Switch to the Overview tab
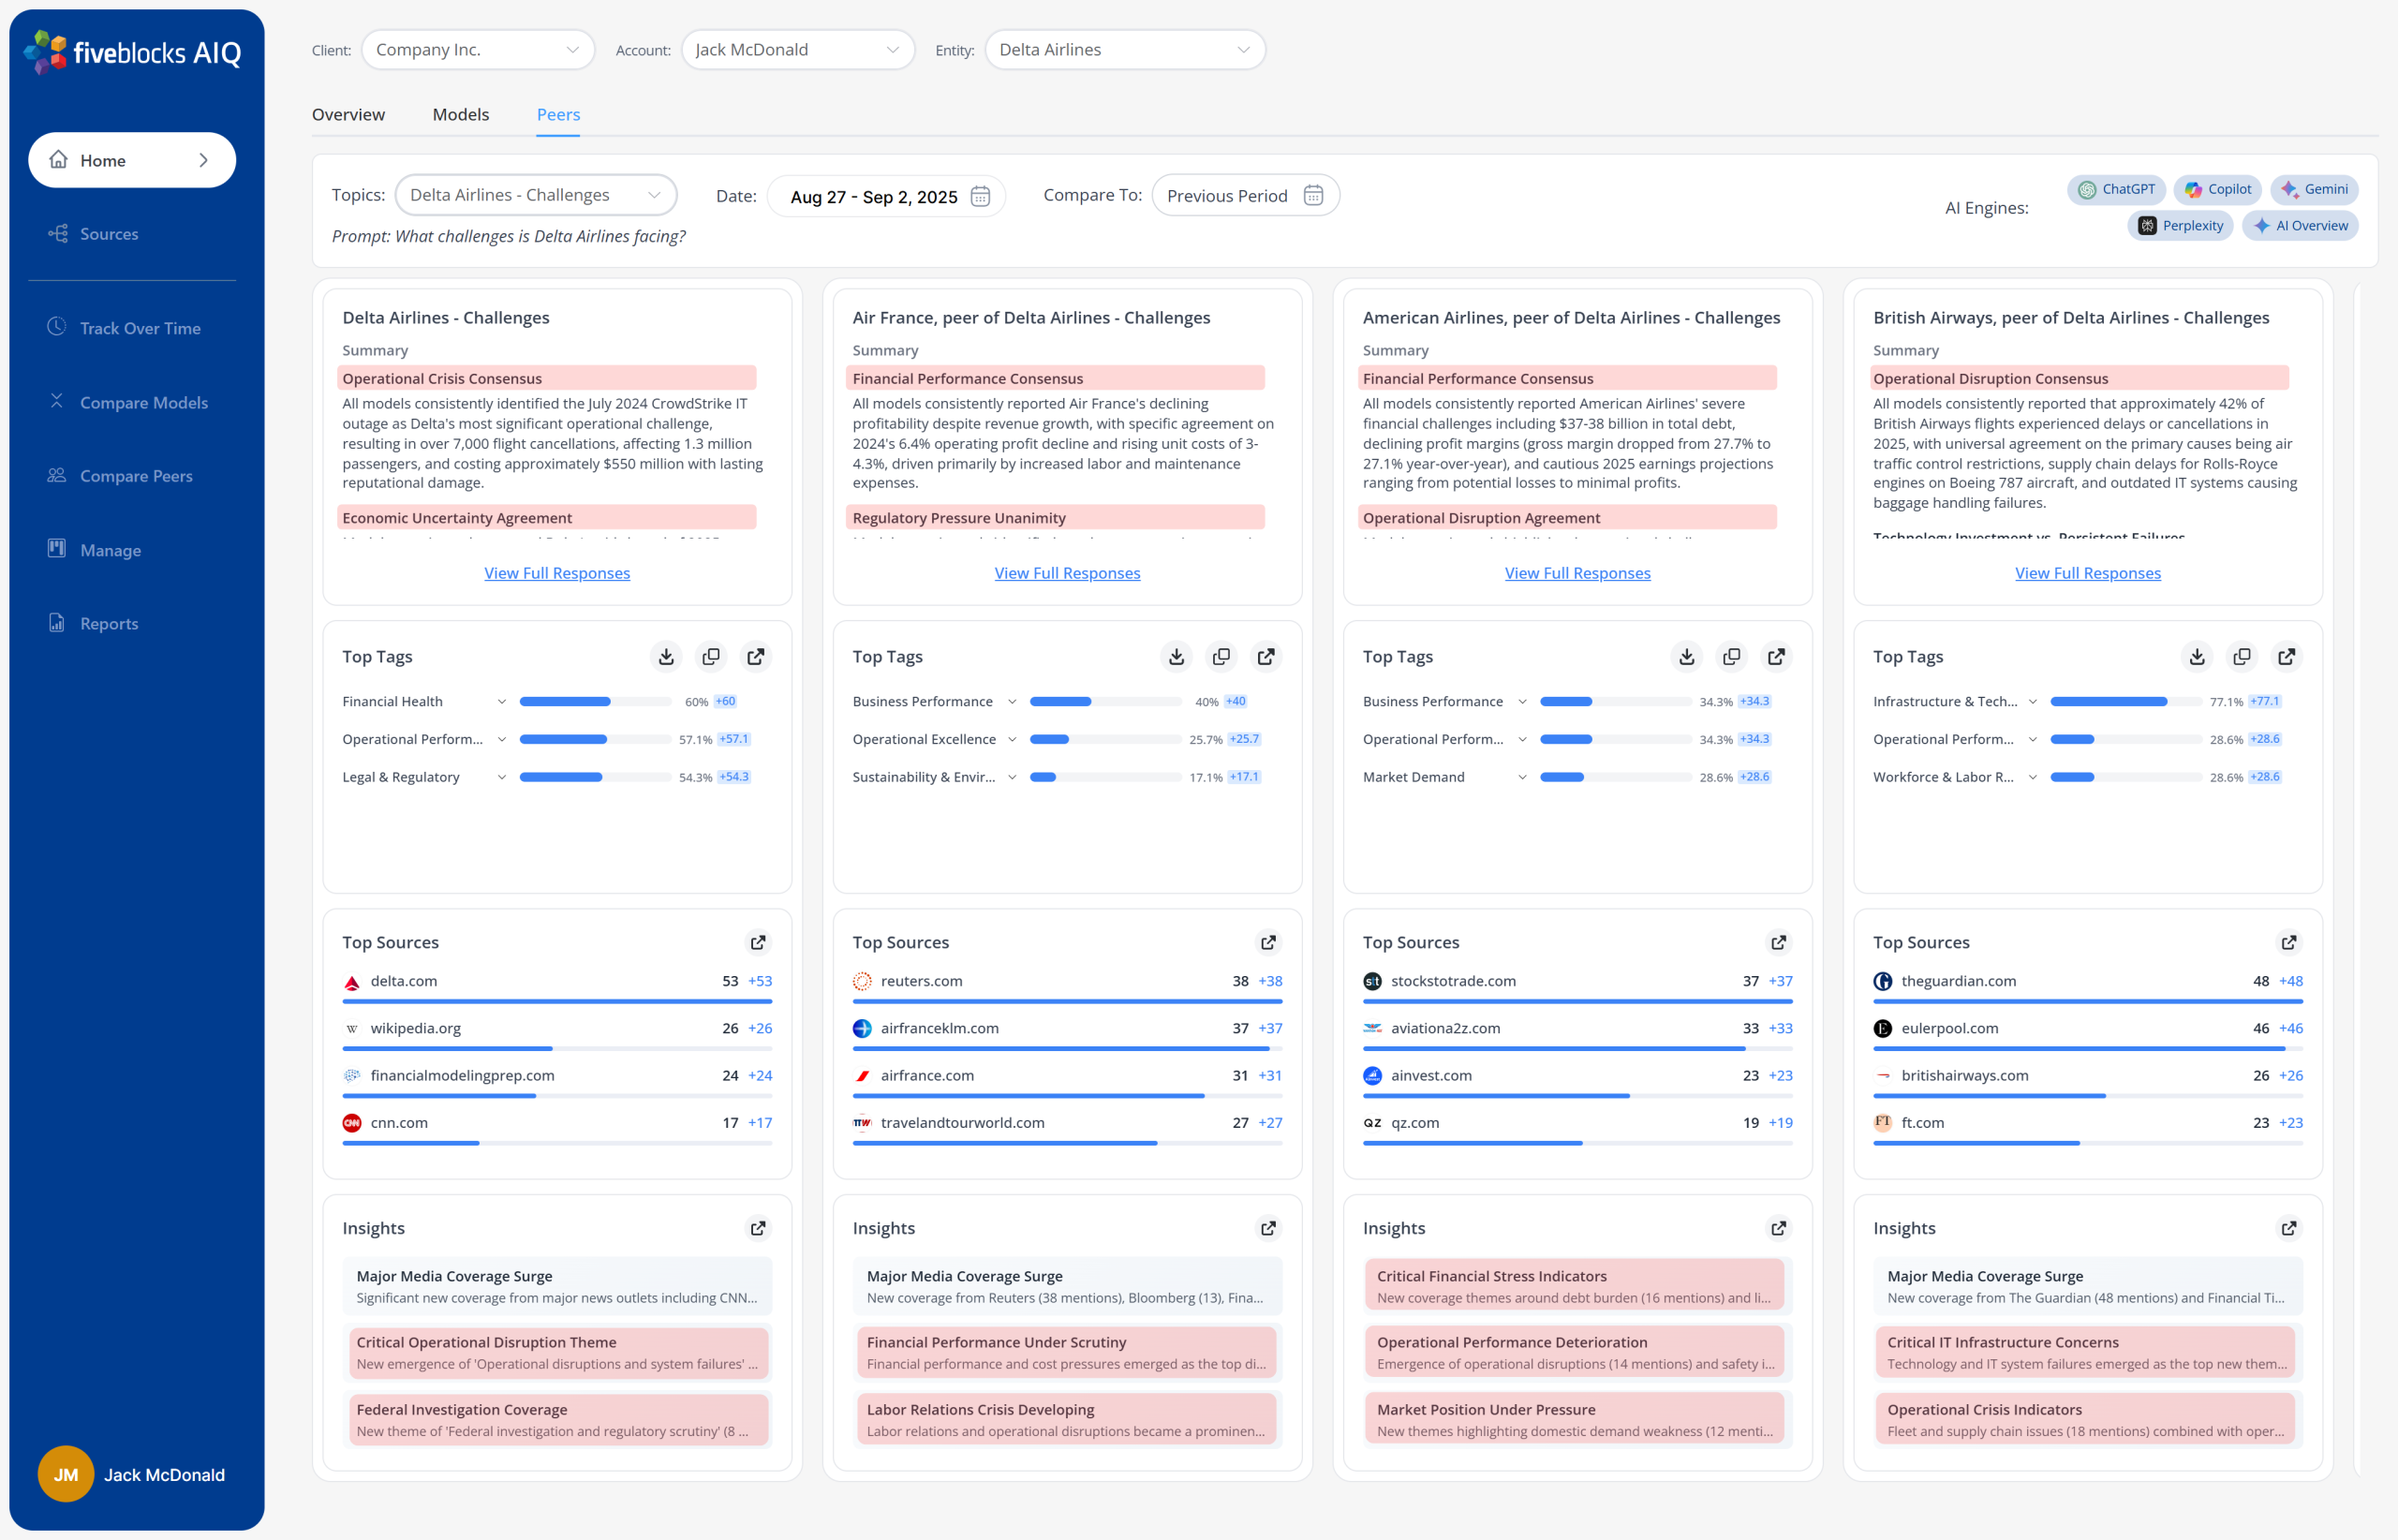The width and height of the screenshot is (2398, 1540). click(348, 115)
